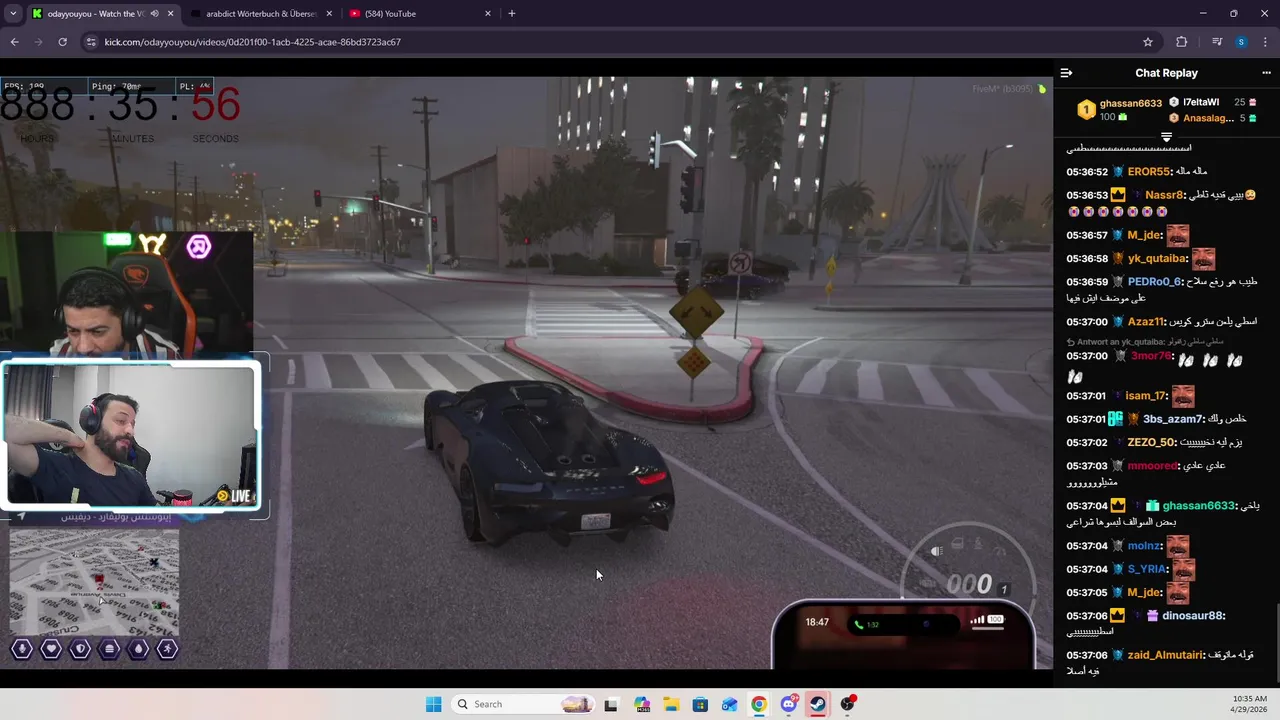
Task: Bookmark this page with star icon
Action: 1148,42
